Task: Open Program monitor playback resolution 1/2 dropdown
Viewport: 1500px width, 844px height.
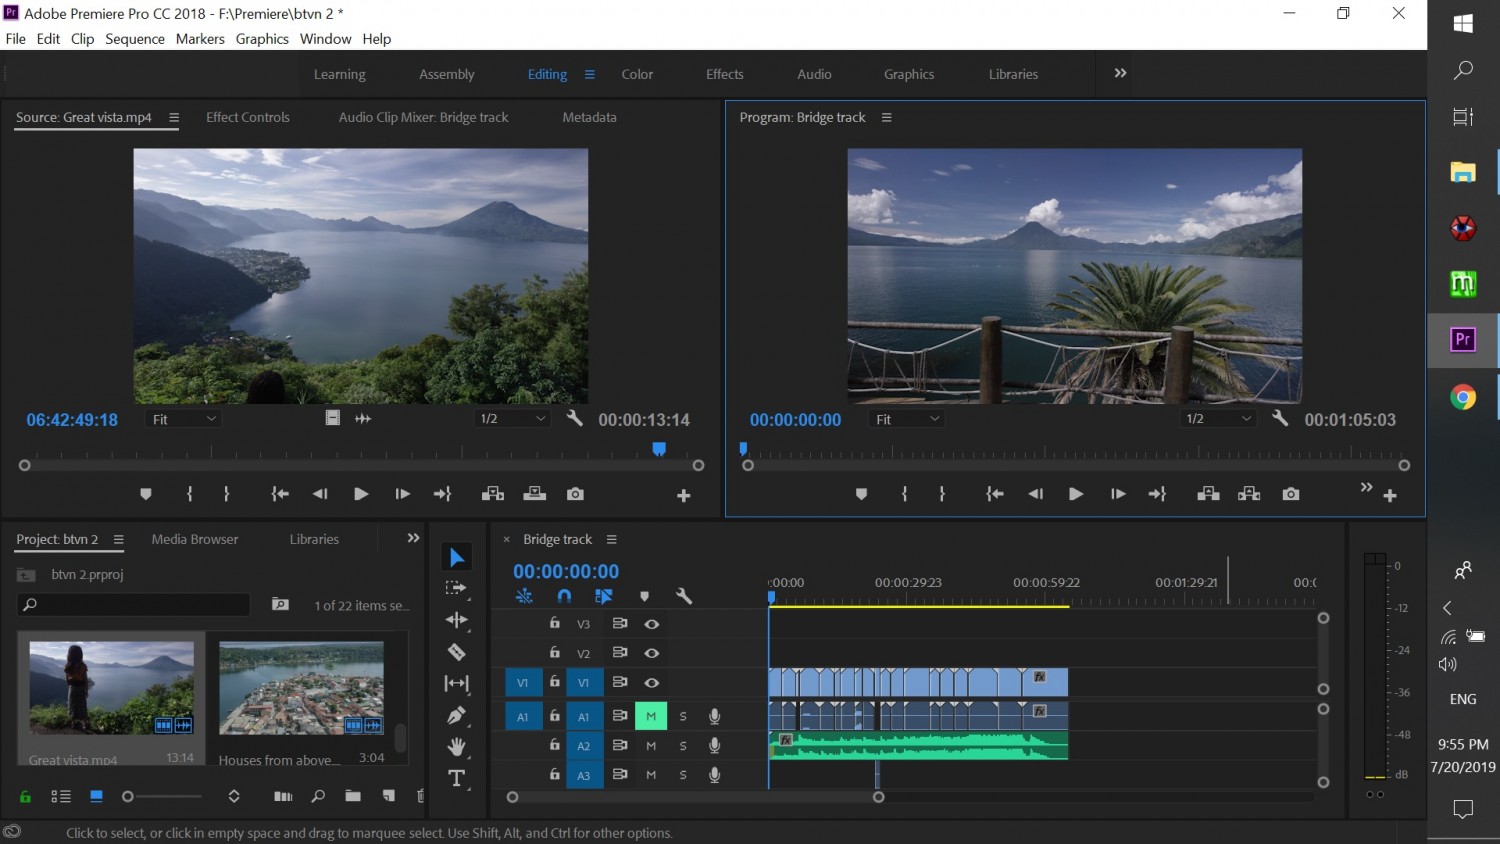Action: [1218, 419]
